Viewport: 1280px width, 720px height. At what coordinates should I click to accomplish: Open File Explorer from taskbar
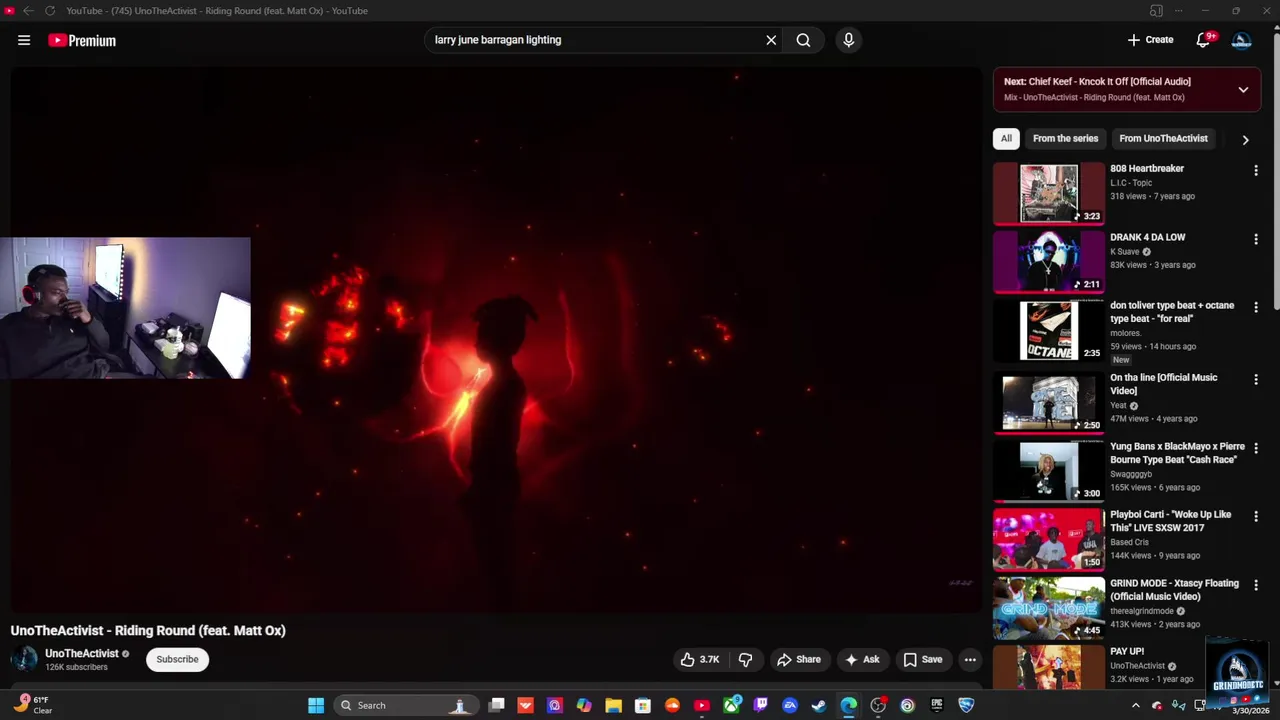[613, 705]
